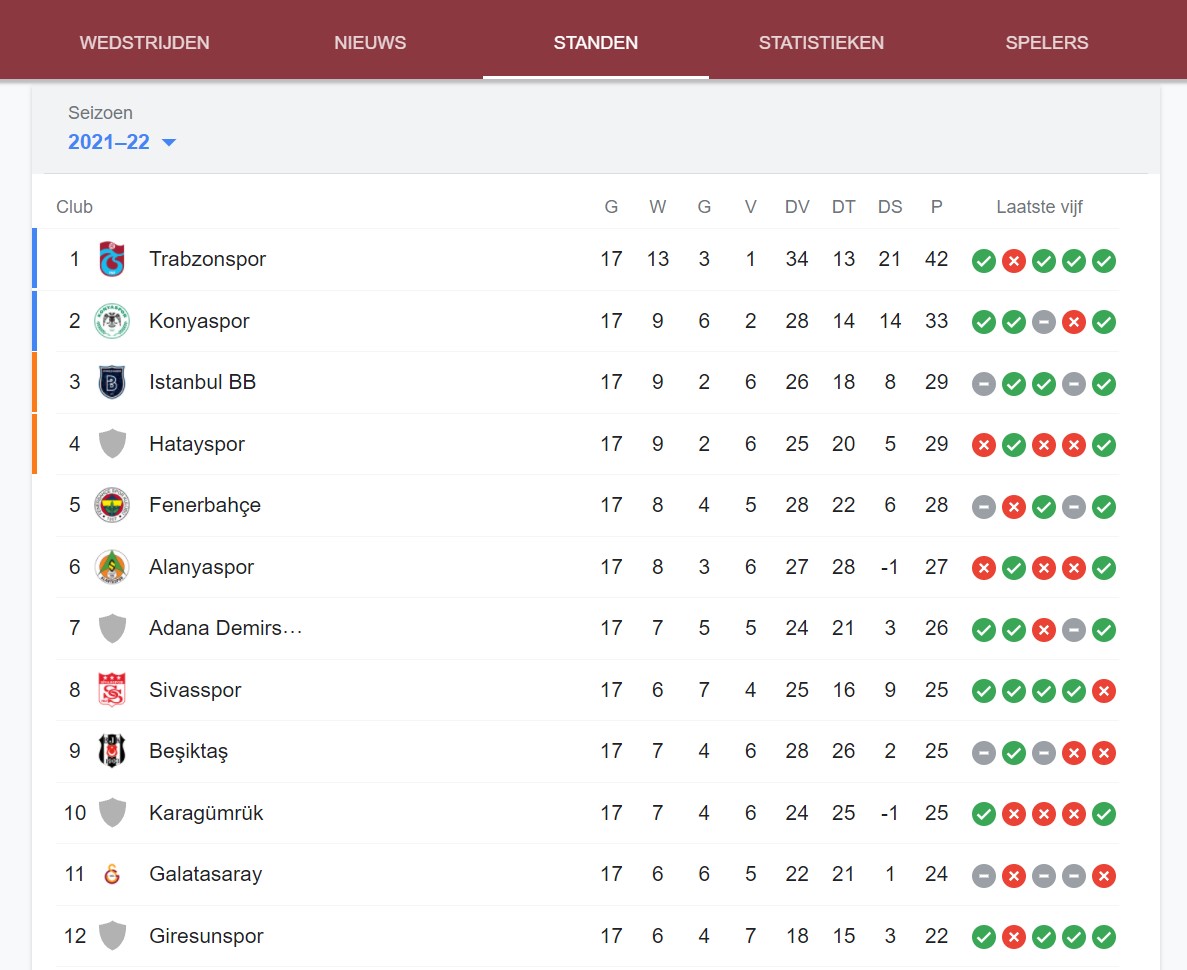The image size is (1187, 970).
Task: Click the Fenerbahçe club crest
Action: pyautogui.click(x=112, y=505)
